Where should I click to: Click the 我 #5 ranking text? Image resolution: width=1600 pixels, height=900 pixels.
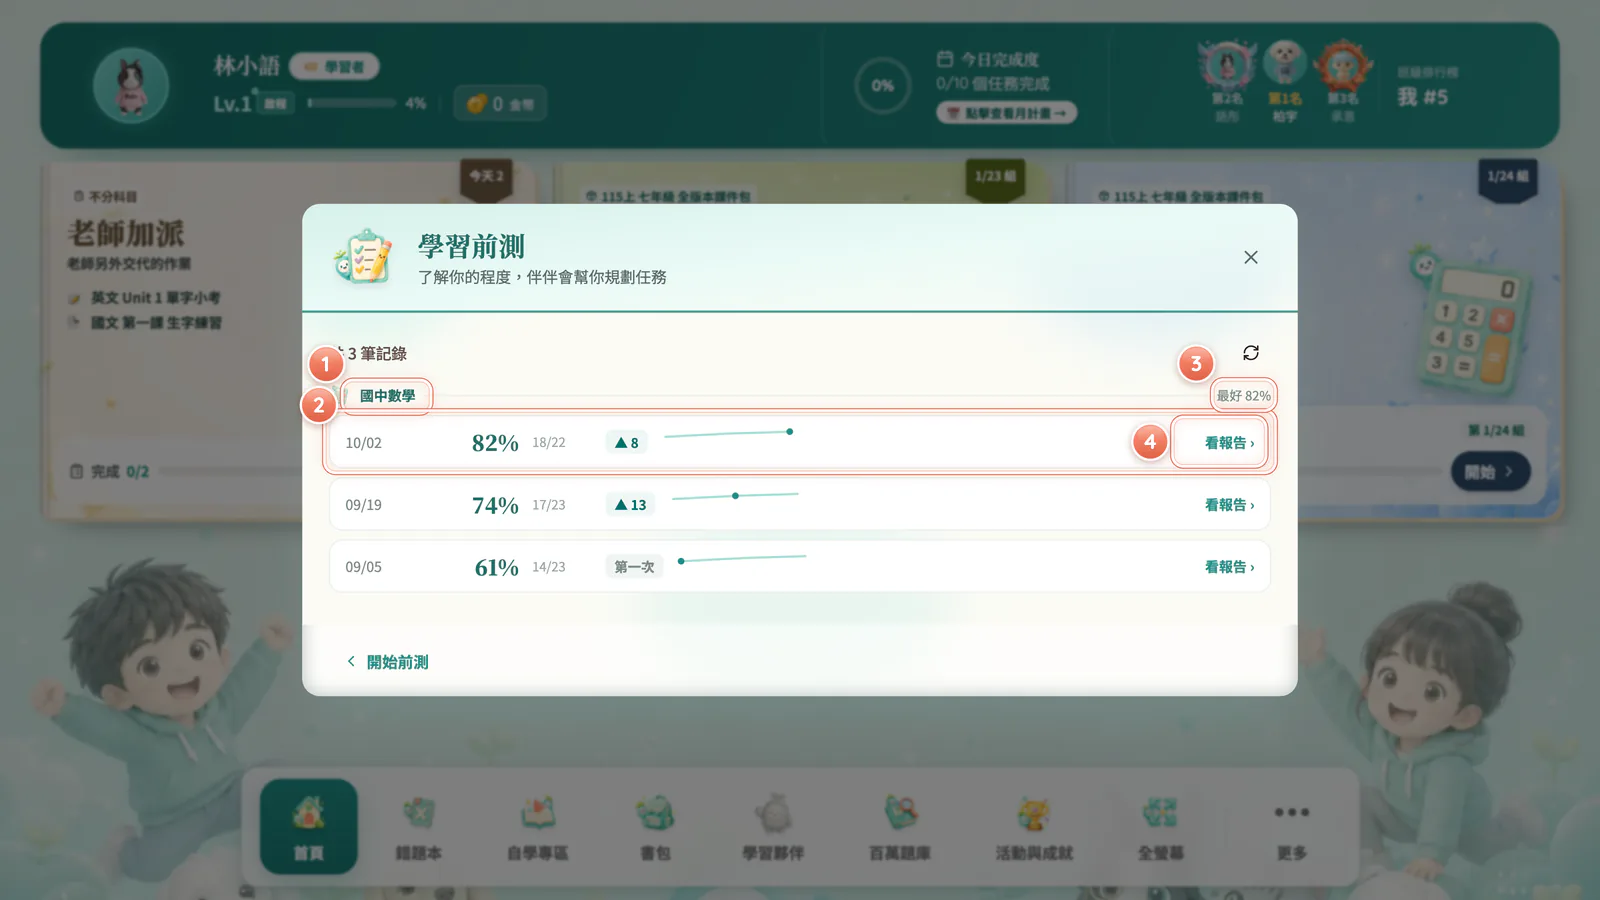coord(1422,97)
